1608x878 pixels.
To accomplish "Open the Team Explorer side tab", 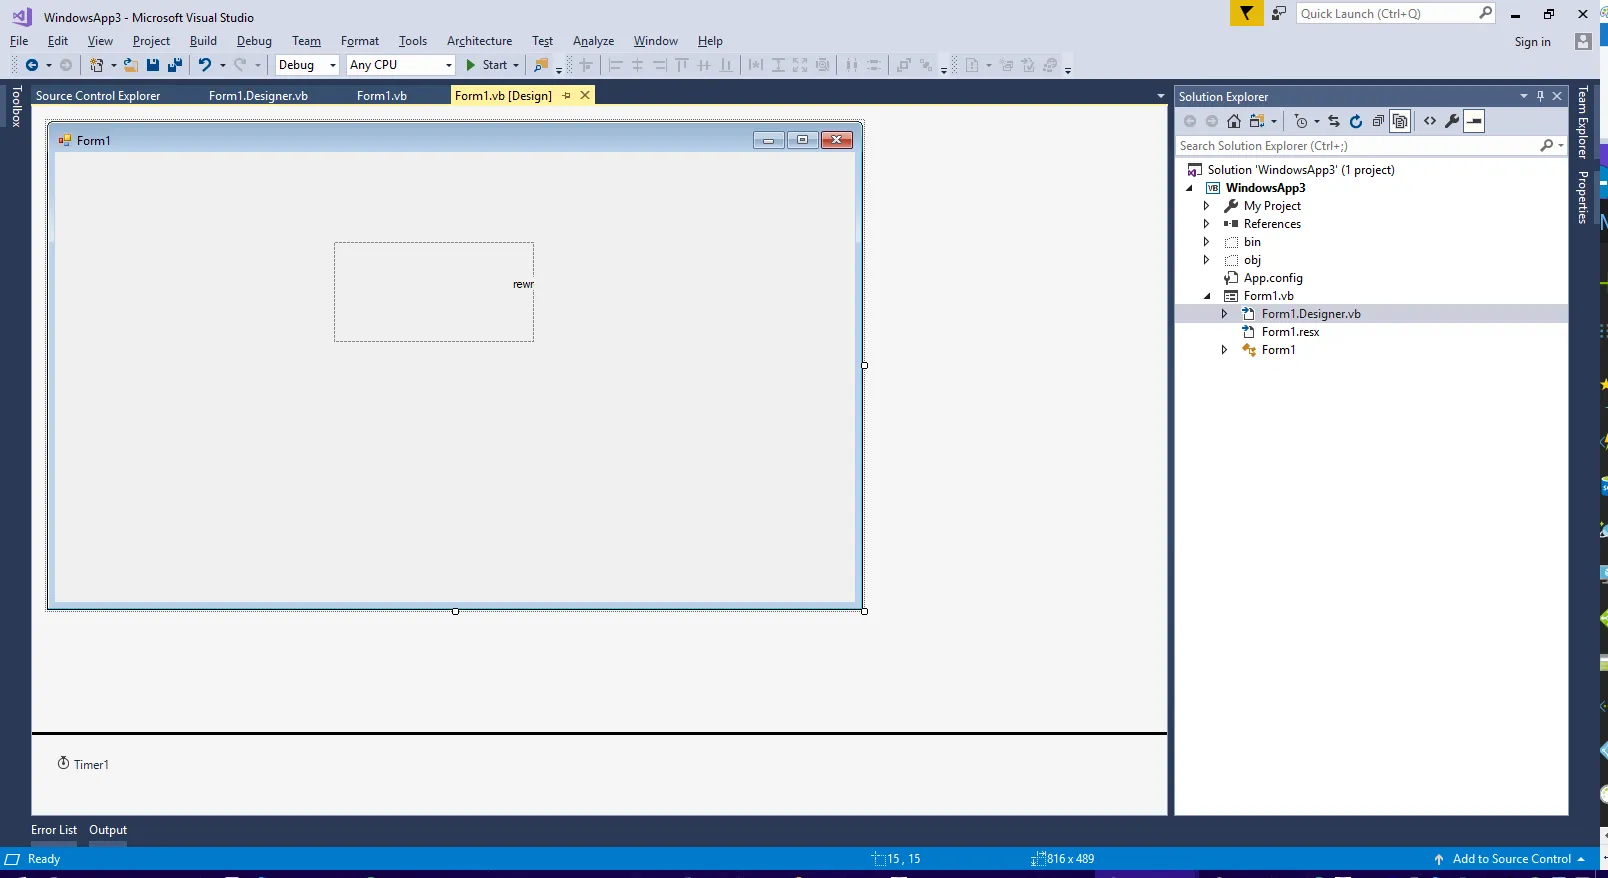I will pyautogui.click(x=1582, y=122).
